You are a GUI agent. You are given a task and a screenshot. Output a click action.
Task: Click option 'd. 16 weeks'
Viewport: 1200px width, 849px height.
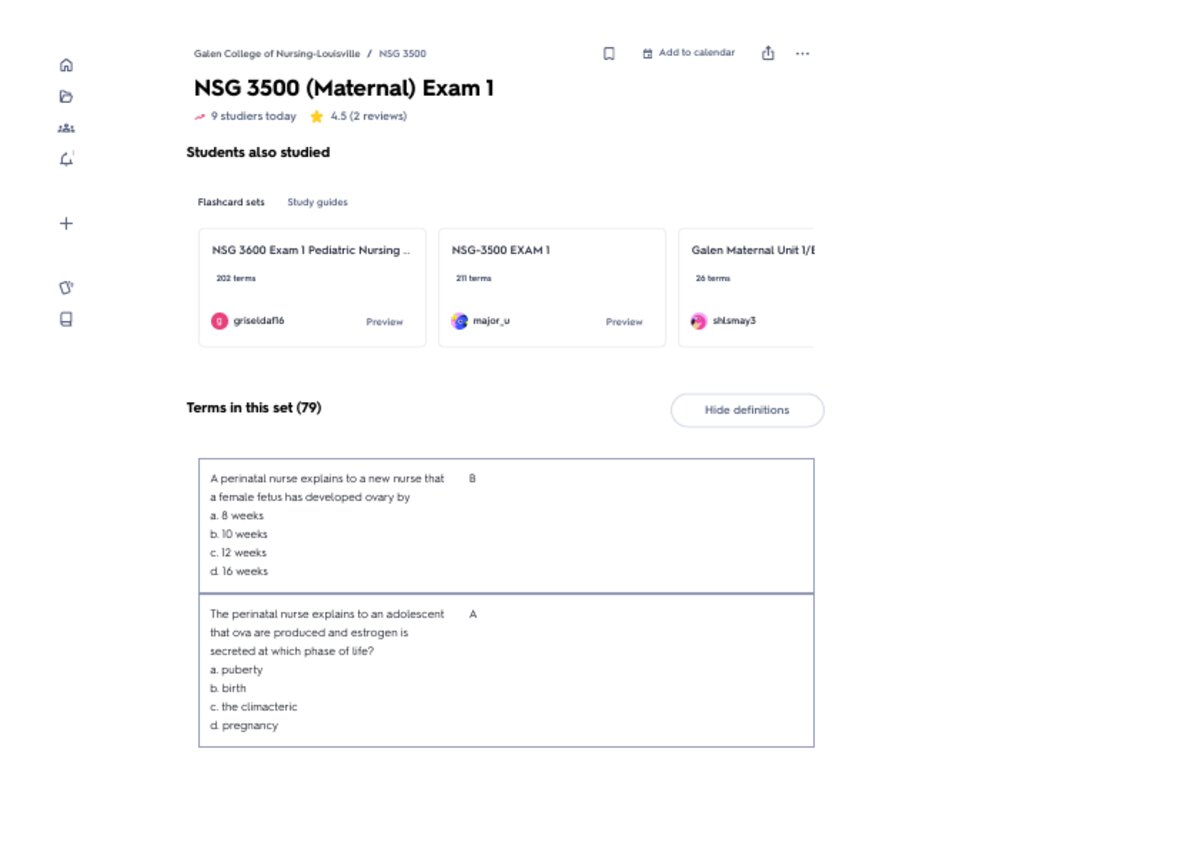[x=239, y=571]
